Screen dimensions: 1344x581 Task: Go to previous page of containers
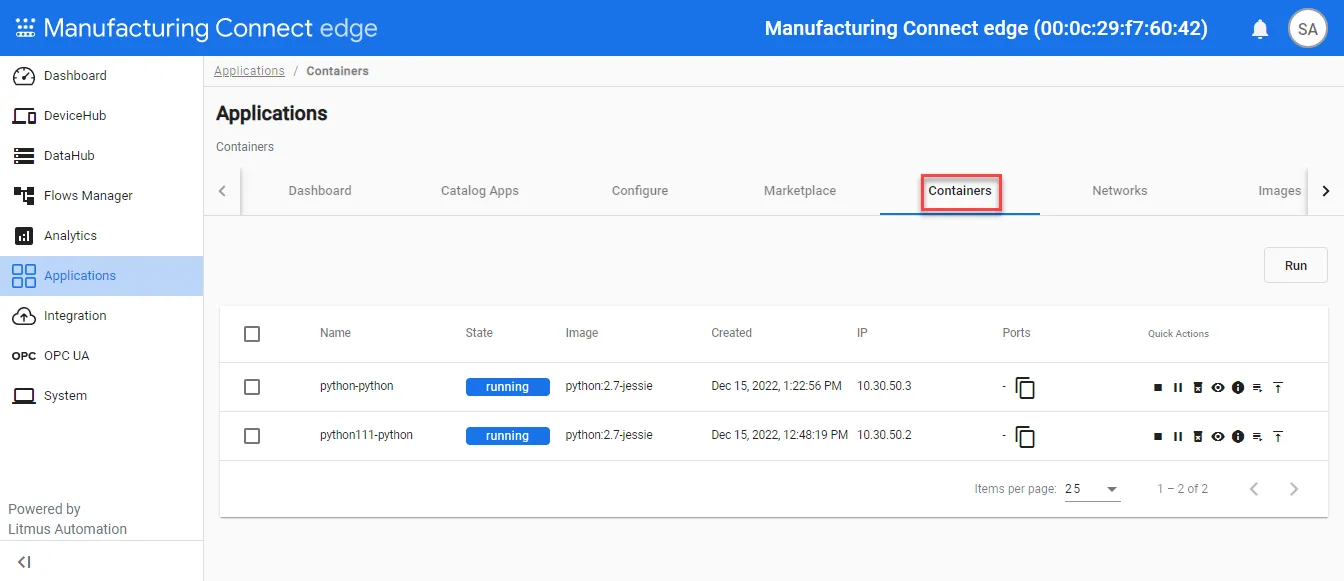[1254, 489]
